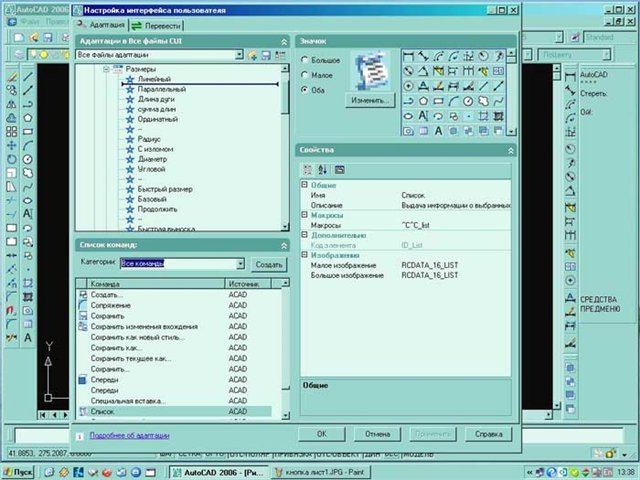The image size is (640, 480).
Task: Click the alphabetical sort icon in Свойства
Action: pyautogui.click(x=323, y=170)
